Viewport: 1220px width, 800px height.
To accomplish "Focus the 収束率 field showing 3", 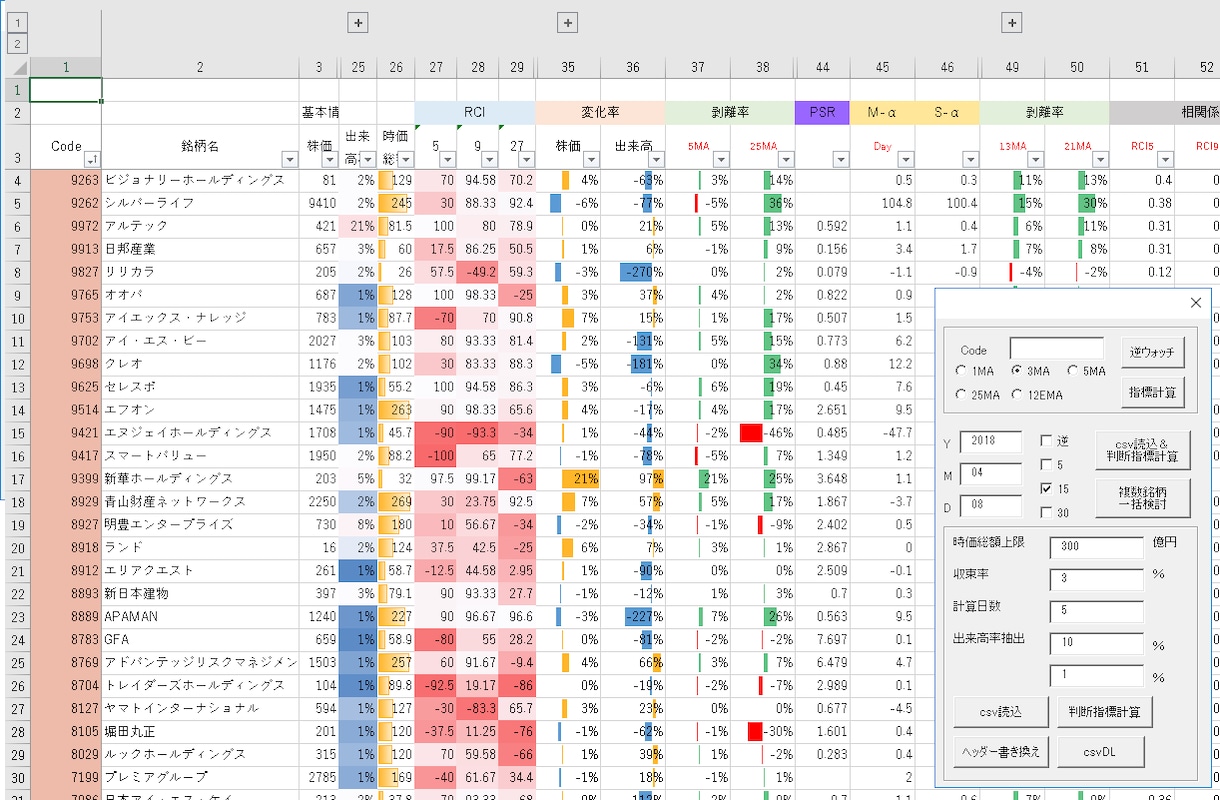I will (1096, 579).
